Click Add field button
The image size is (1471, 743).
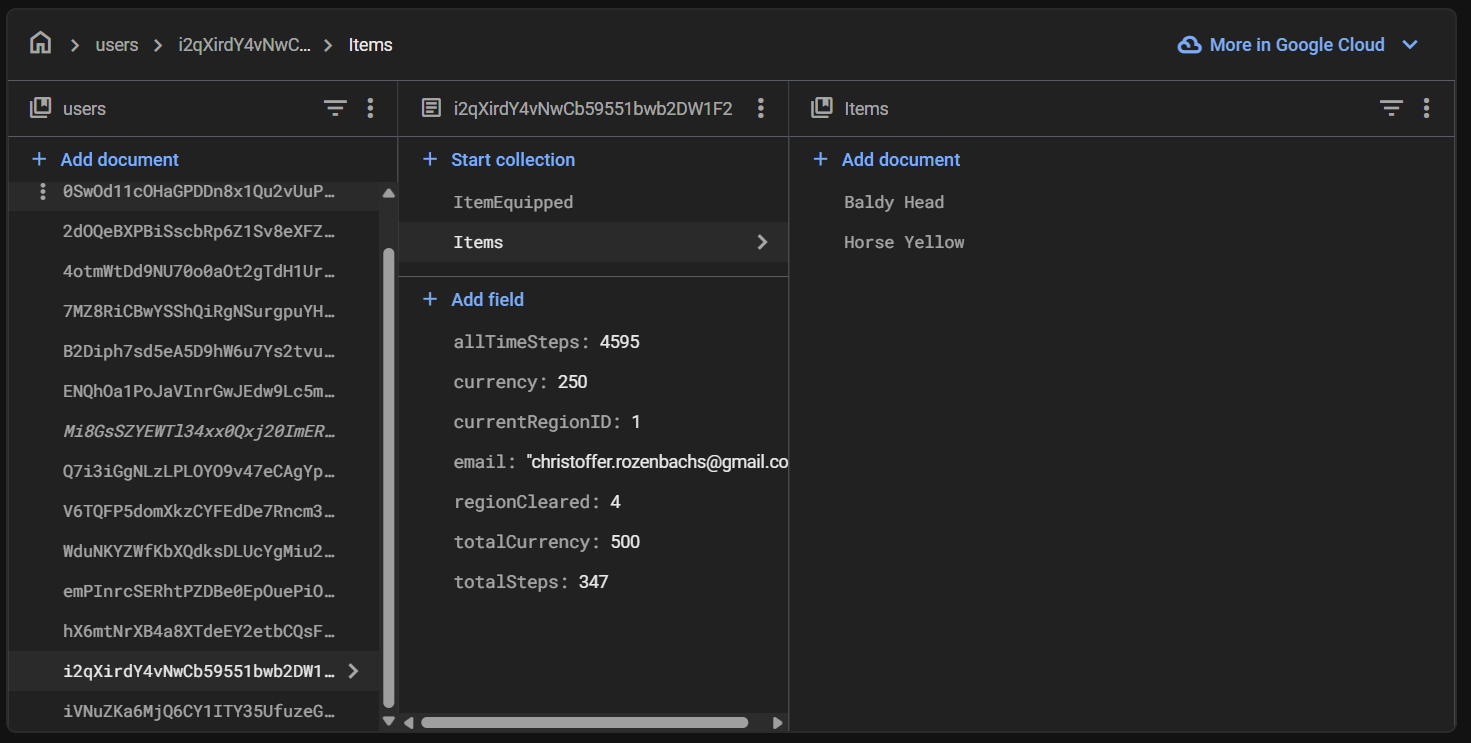pos(487,299)
